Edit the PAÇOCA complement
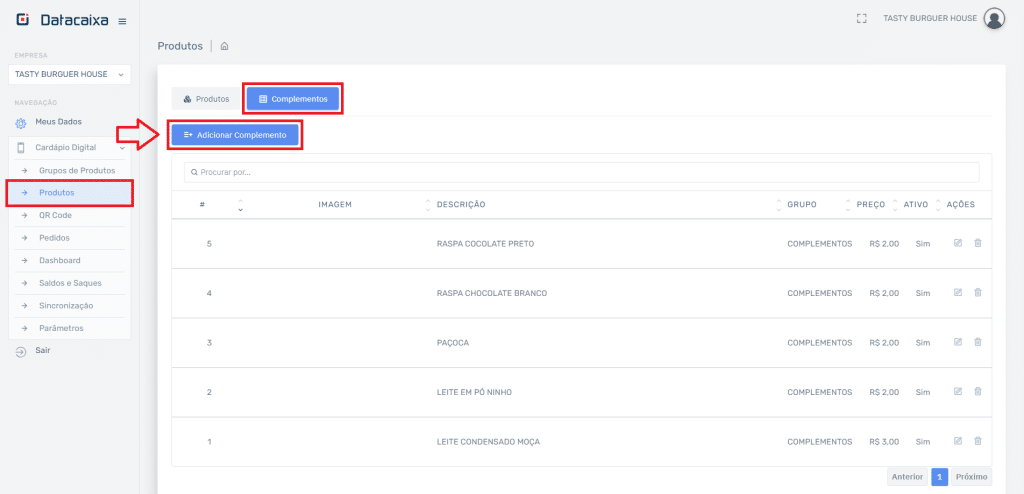Screen dimensions: 1024x494 [x=958, y=342]
